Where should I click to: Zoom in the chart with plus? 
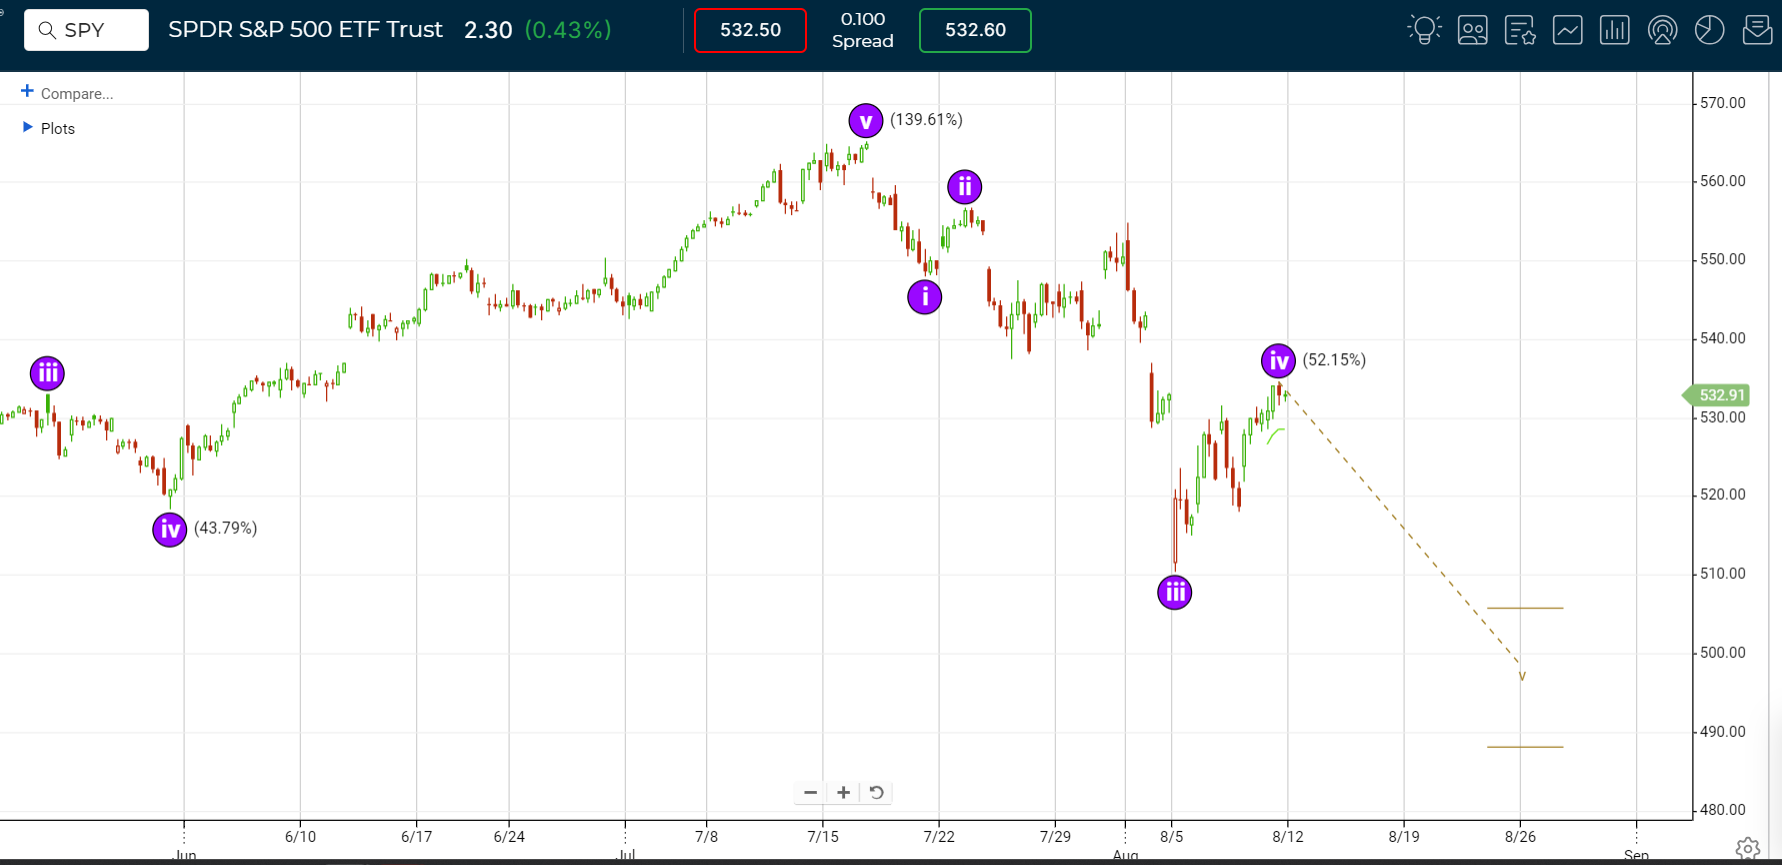coord(844,792)
